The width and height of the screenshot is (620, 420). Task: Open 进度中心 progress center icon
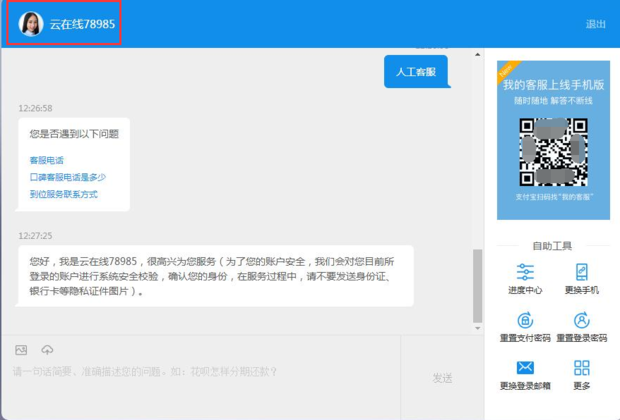[x=525, y=272]
